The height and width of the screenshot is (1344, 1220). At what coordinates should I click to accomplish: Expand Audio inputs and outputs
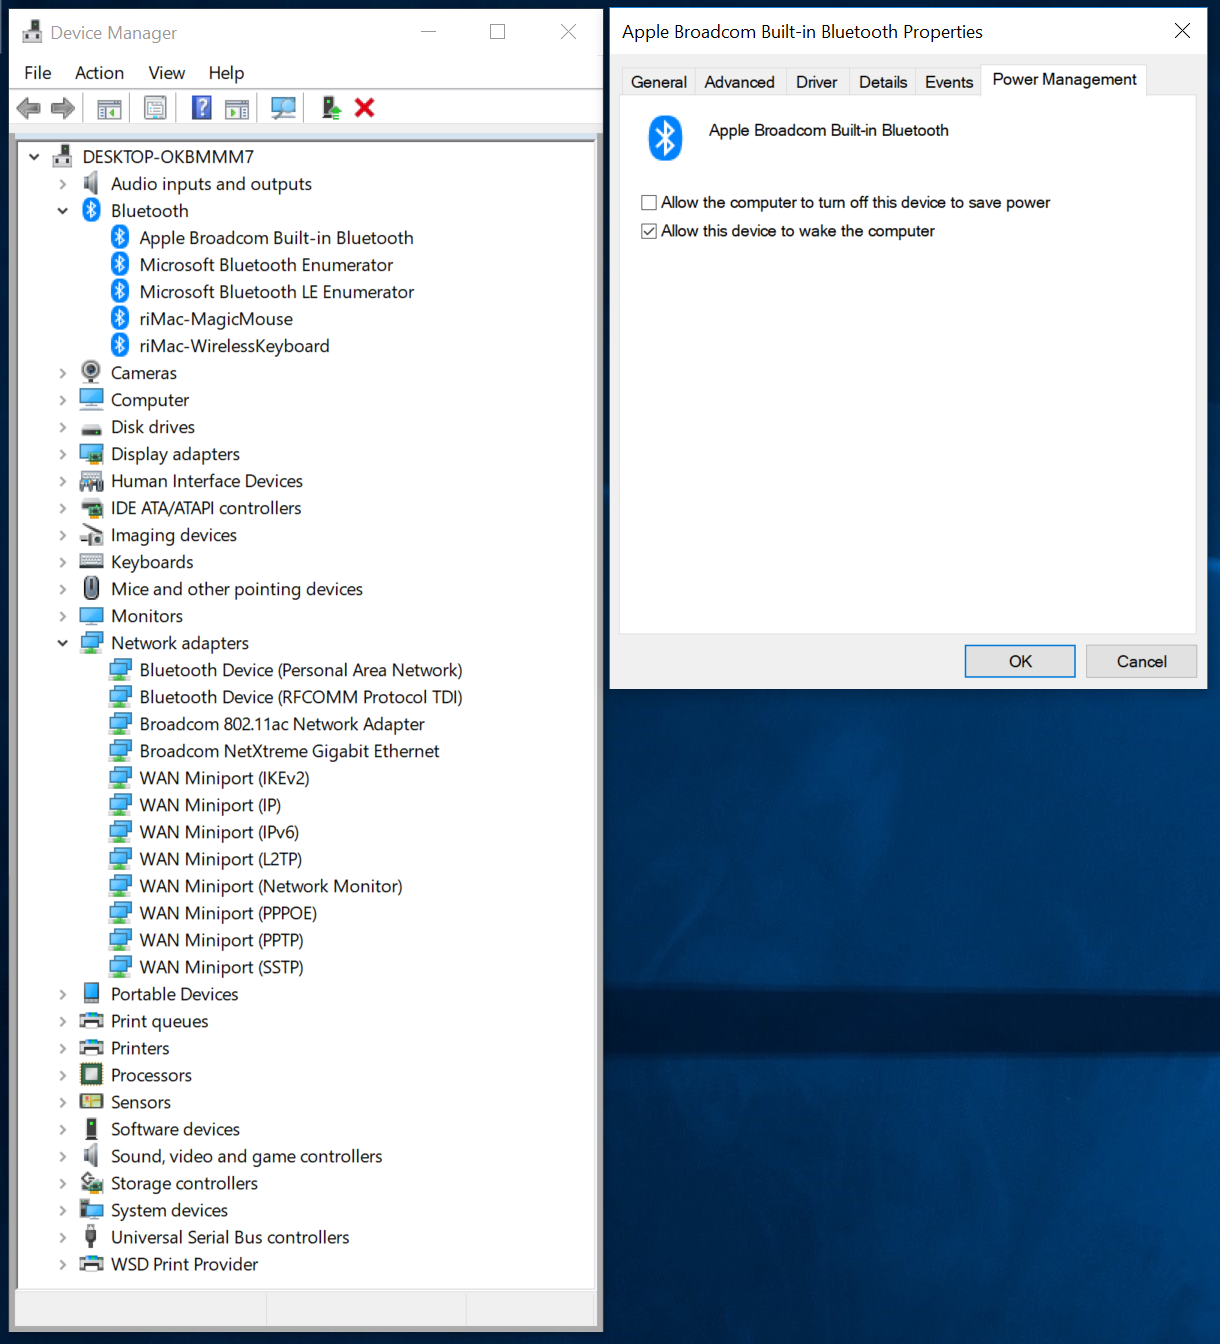coord(62,184)
